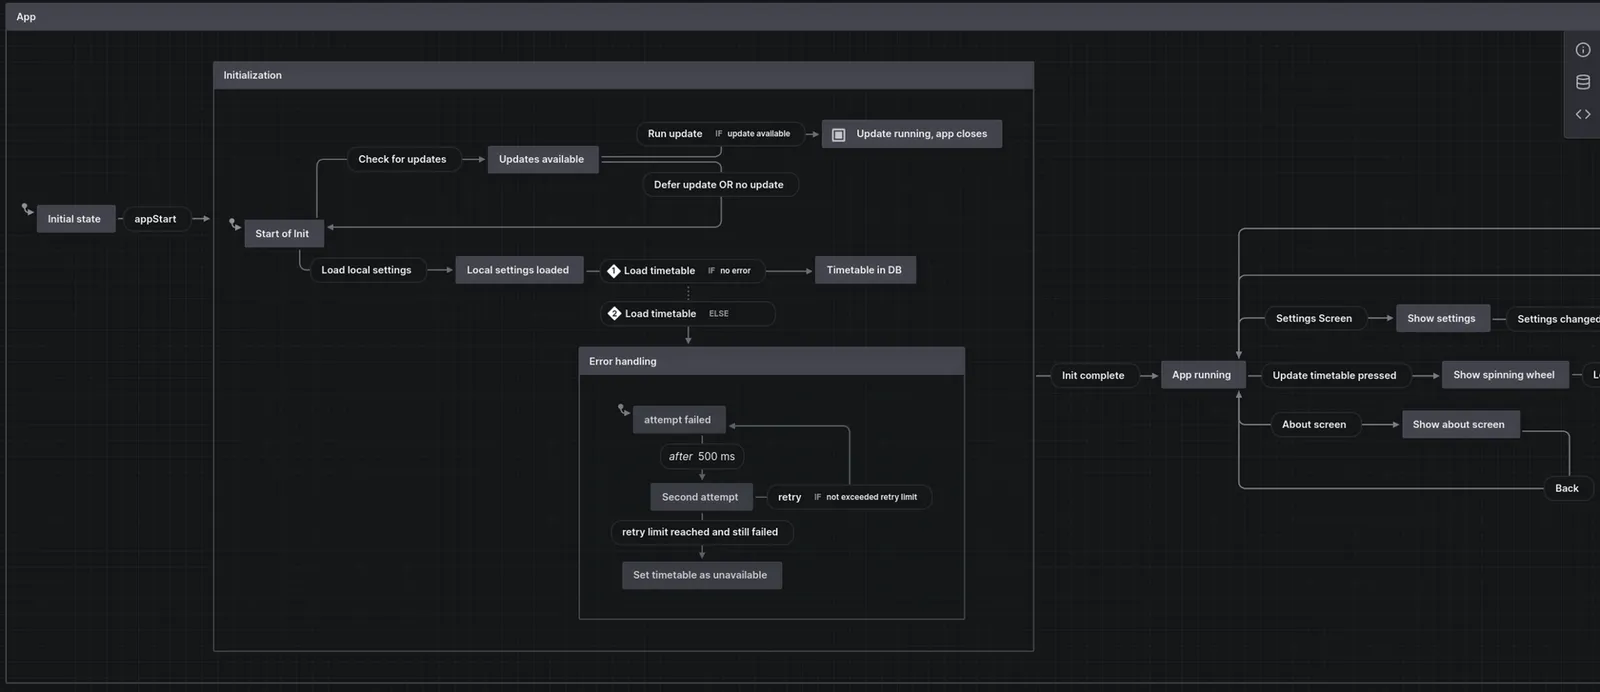Open the database context icon
The height and width of the screenshot is (692, 1600).
[x=1583, y=82]
